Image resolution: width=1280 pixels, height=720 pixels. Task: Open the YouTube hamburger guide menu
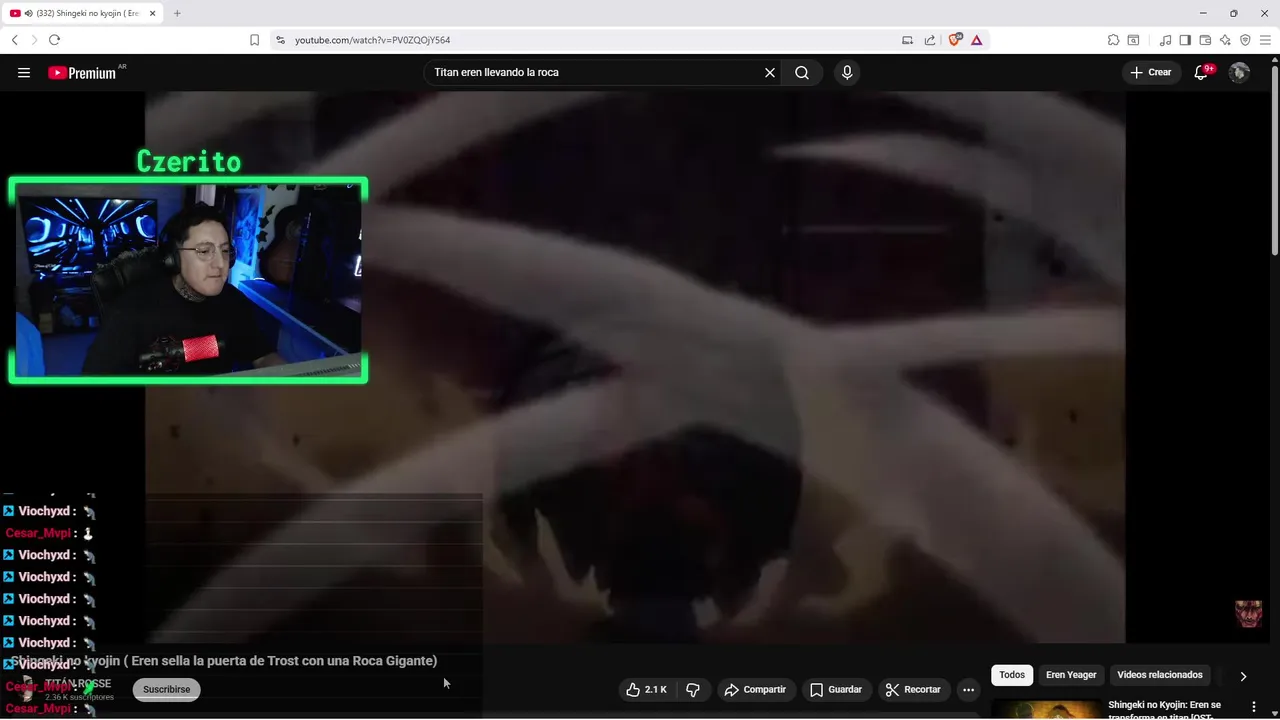tap(24, 72)
